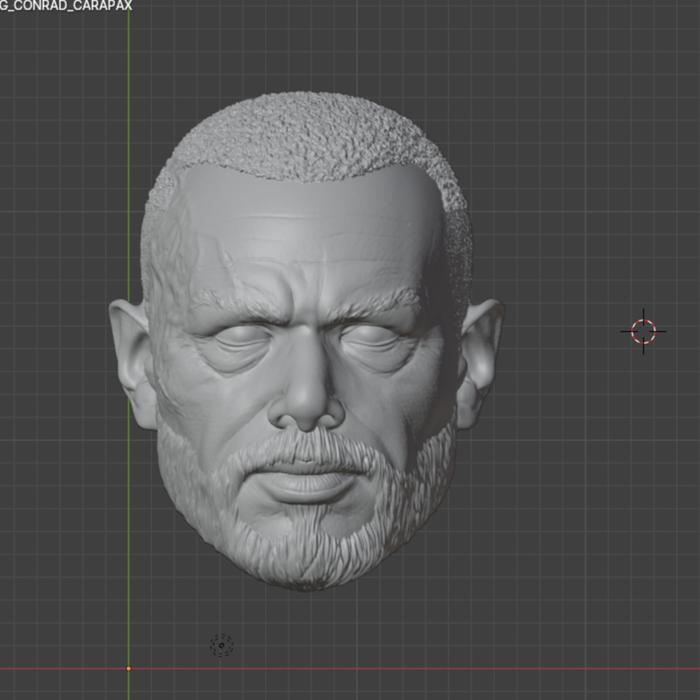
Task: Click the mustache above the lips
Action: point(307,451)
